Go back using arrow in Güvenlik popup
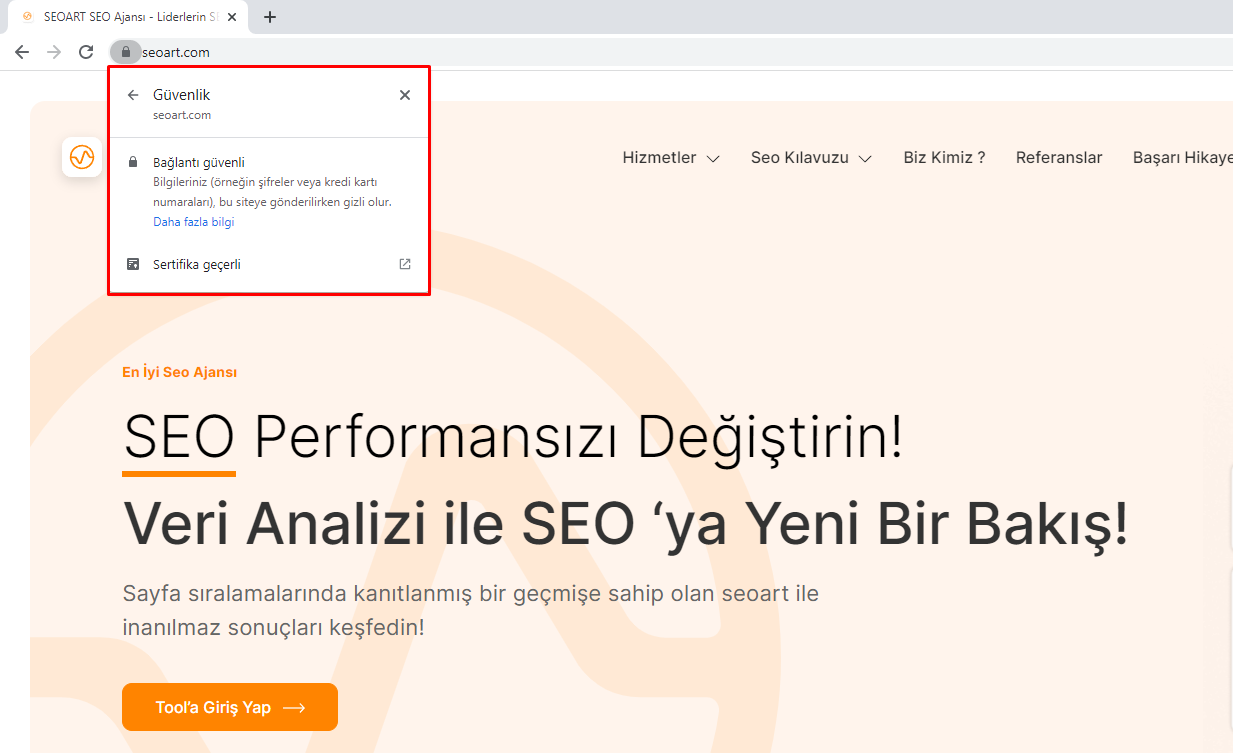 [133, 95]
